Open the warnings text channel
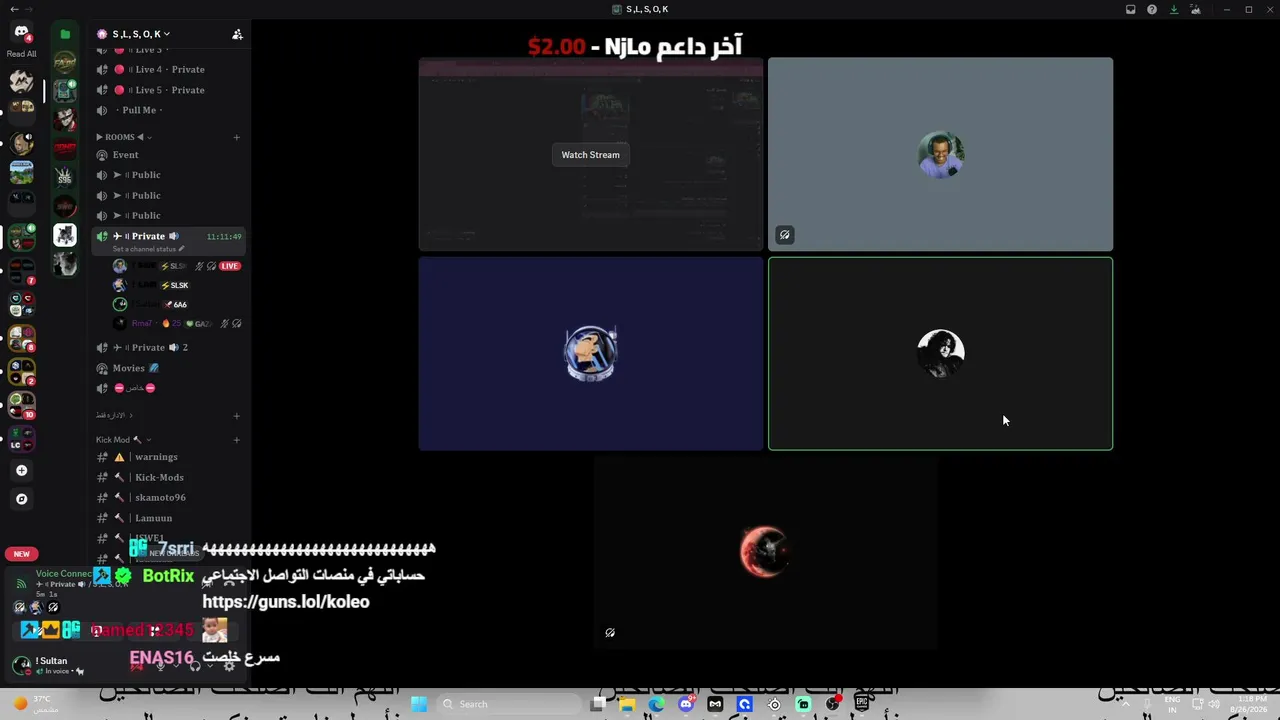 (168, 457)
